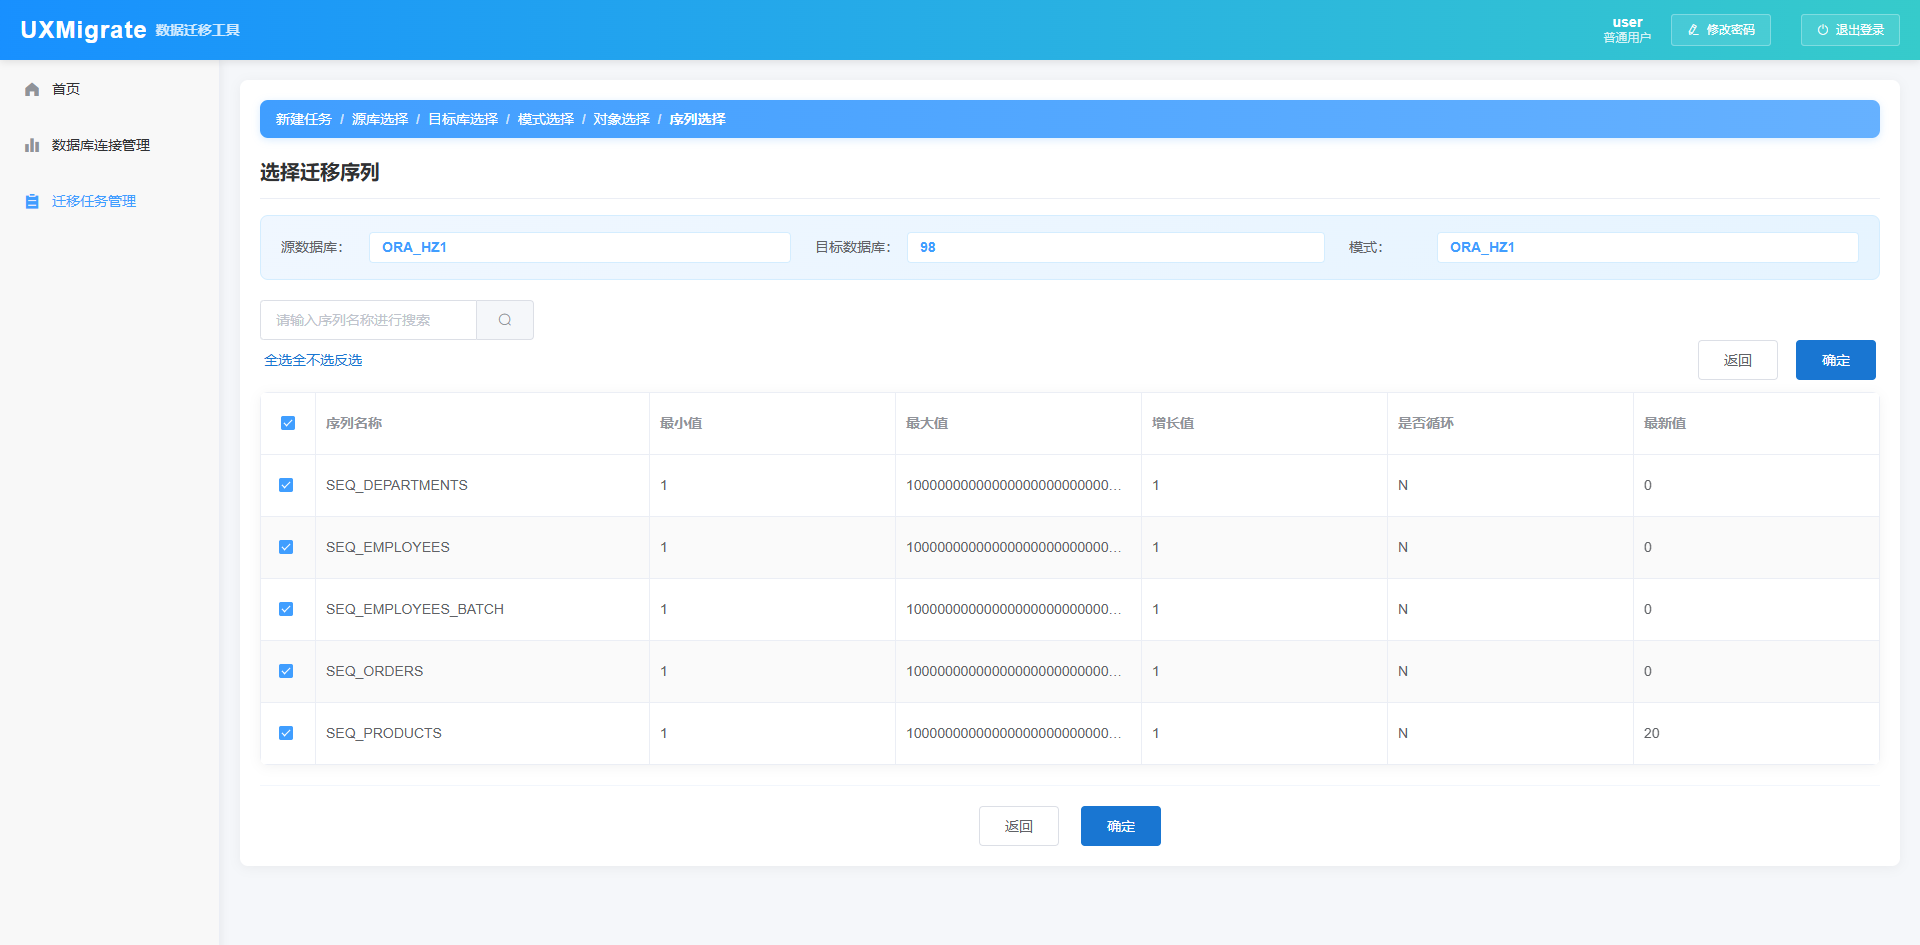Click the magnifier search icon button

505,320
